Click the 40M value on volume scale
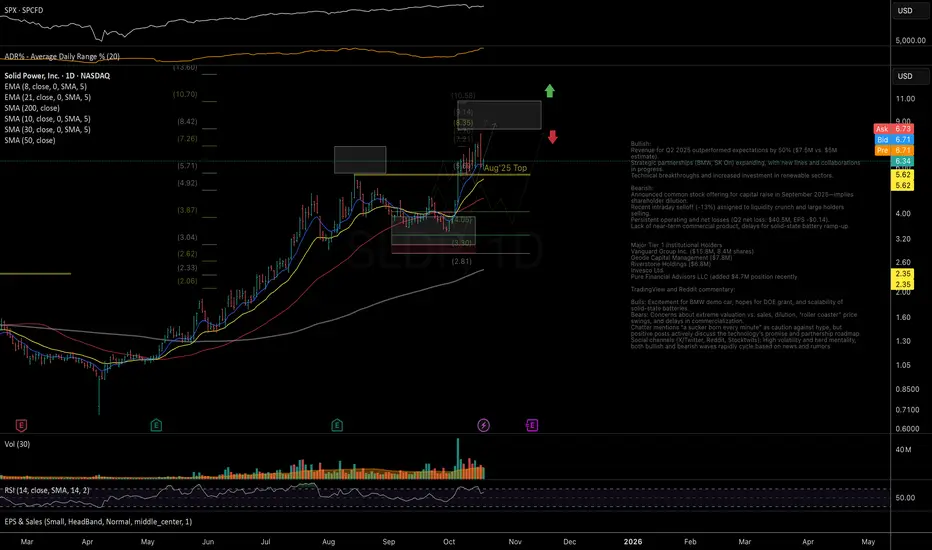The height and width of the screenshot is (550, 932). pos(903,450)
